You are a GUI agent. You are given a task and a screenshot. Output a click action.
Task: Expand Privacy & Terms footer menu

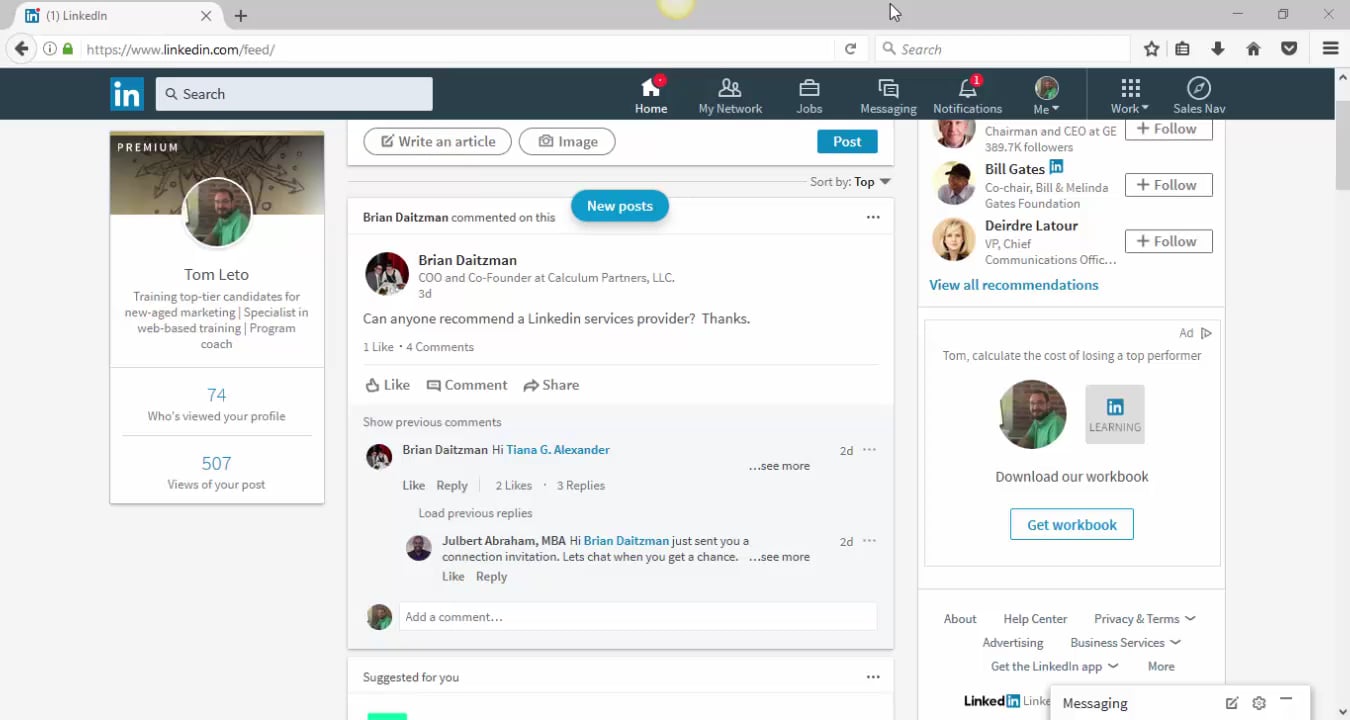point(1144,619)
